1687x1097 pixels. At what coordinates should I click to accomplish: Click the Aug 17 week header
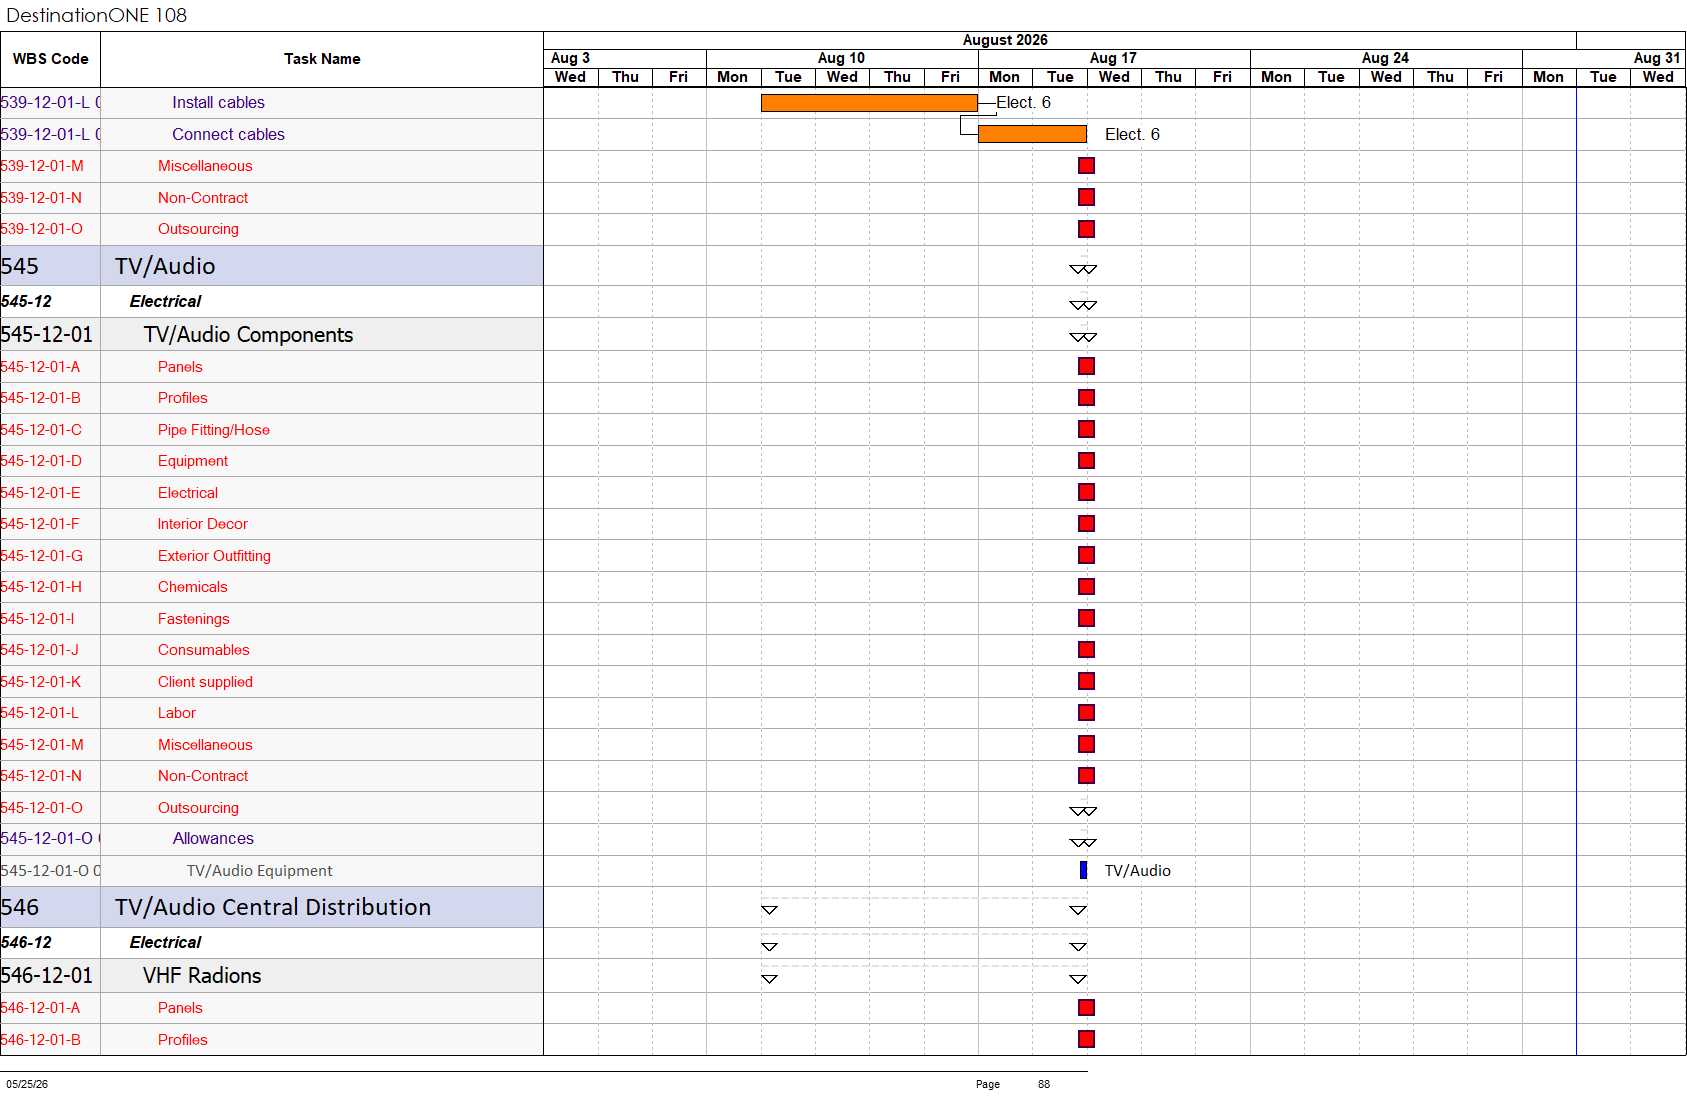[1113, 58]
